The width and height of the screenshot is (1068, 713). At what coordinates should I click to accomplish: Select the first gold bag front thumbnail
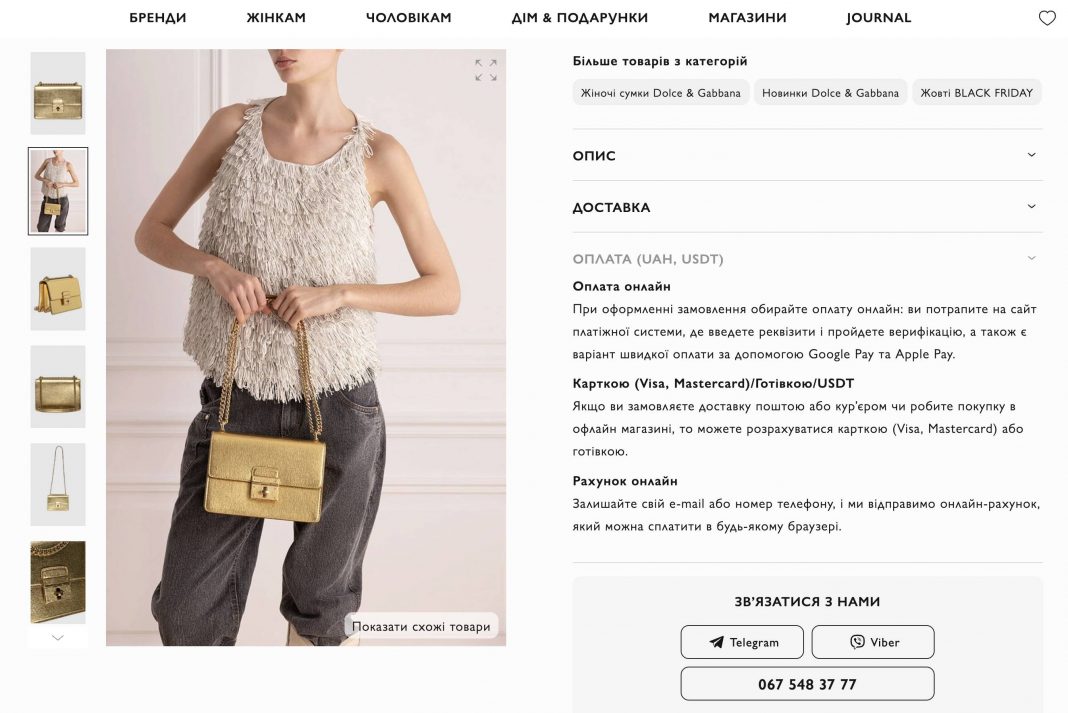pyautogui.click(x=58, y=93)
